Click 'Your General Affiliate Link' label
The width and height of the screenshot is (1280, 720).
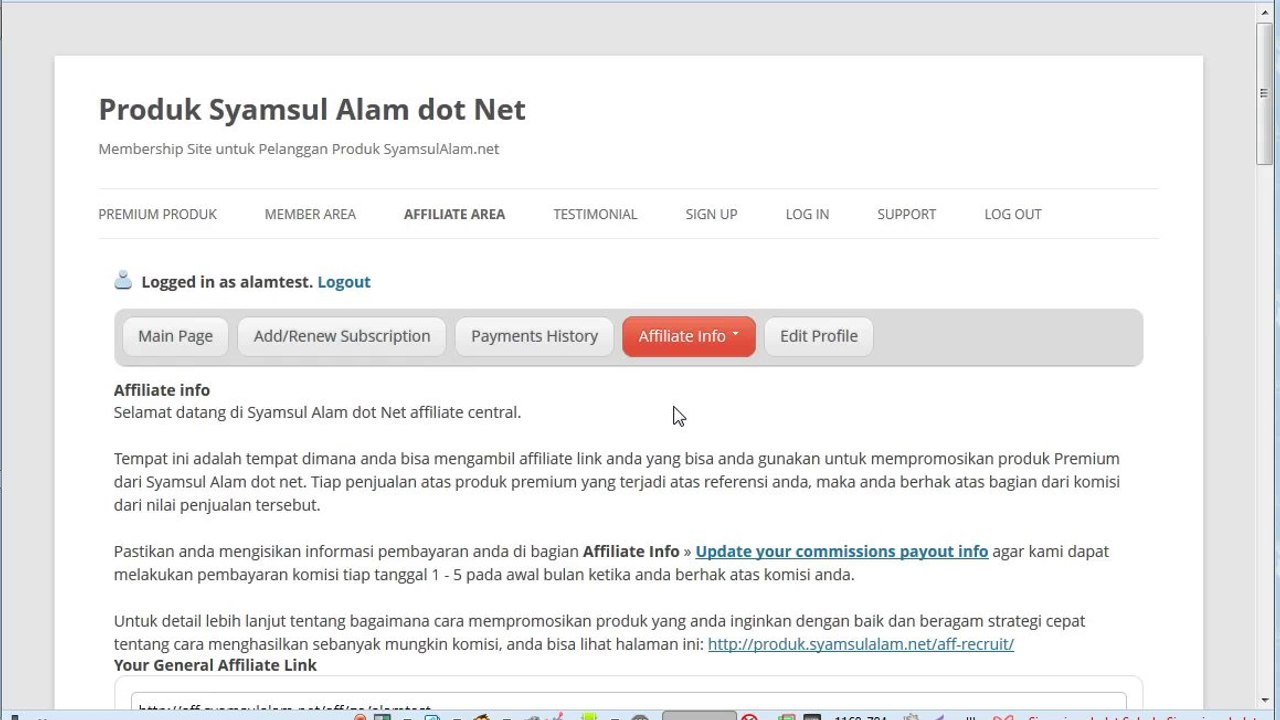(x=215, y=665)
